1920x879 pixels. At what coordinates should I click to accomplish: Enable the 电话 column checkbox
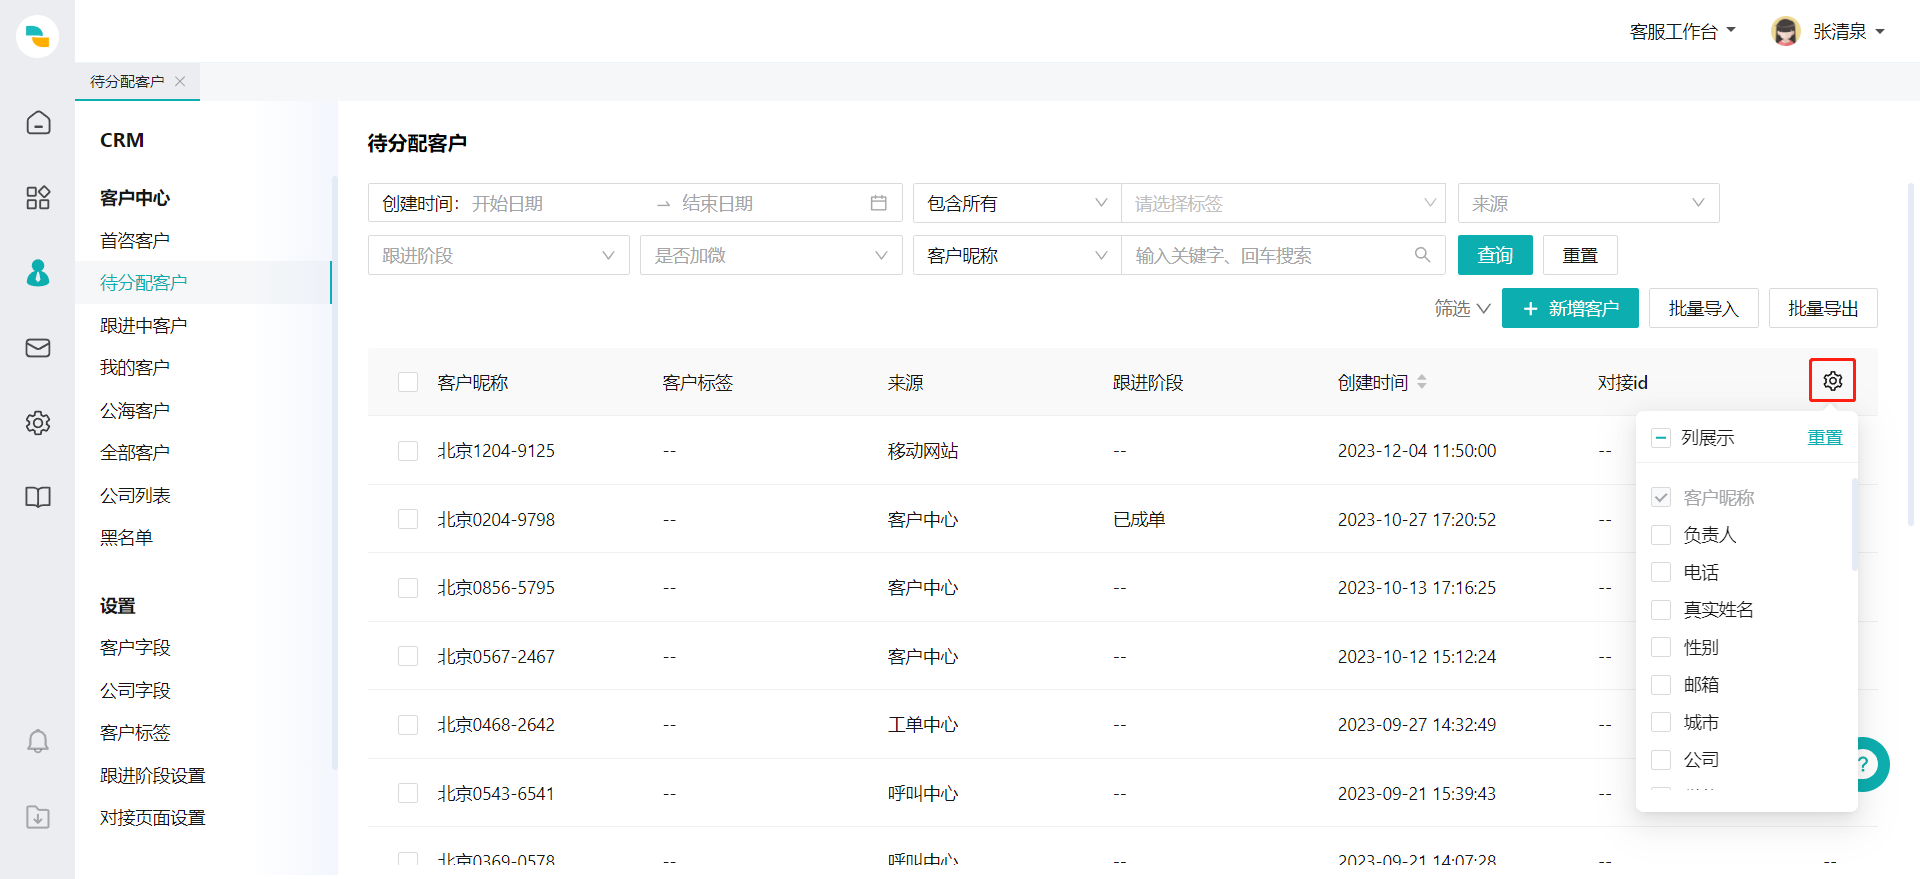(x=1661, y=572)
